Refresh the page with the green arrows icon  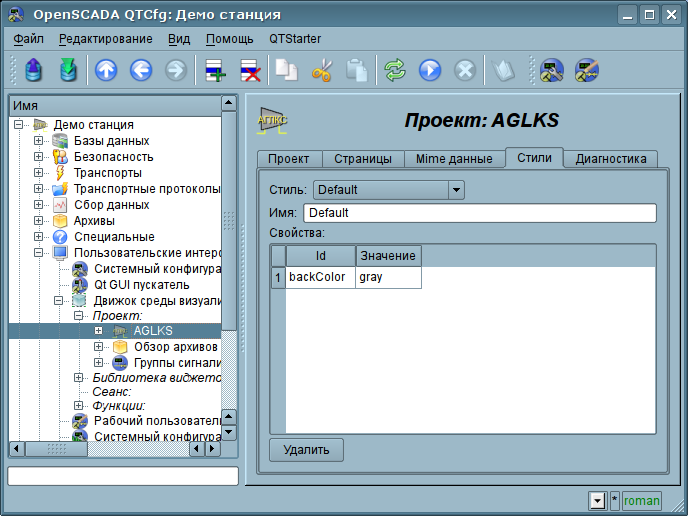coord(396,70)
